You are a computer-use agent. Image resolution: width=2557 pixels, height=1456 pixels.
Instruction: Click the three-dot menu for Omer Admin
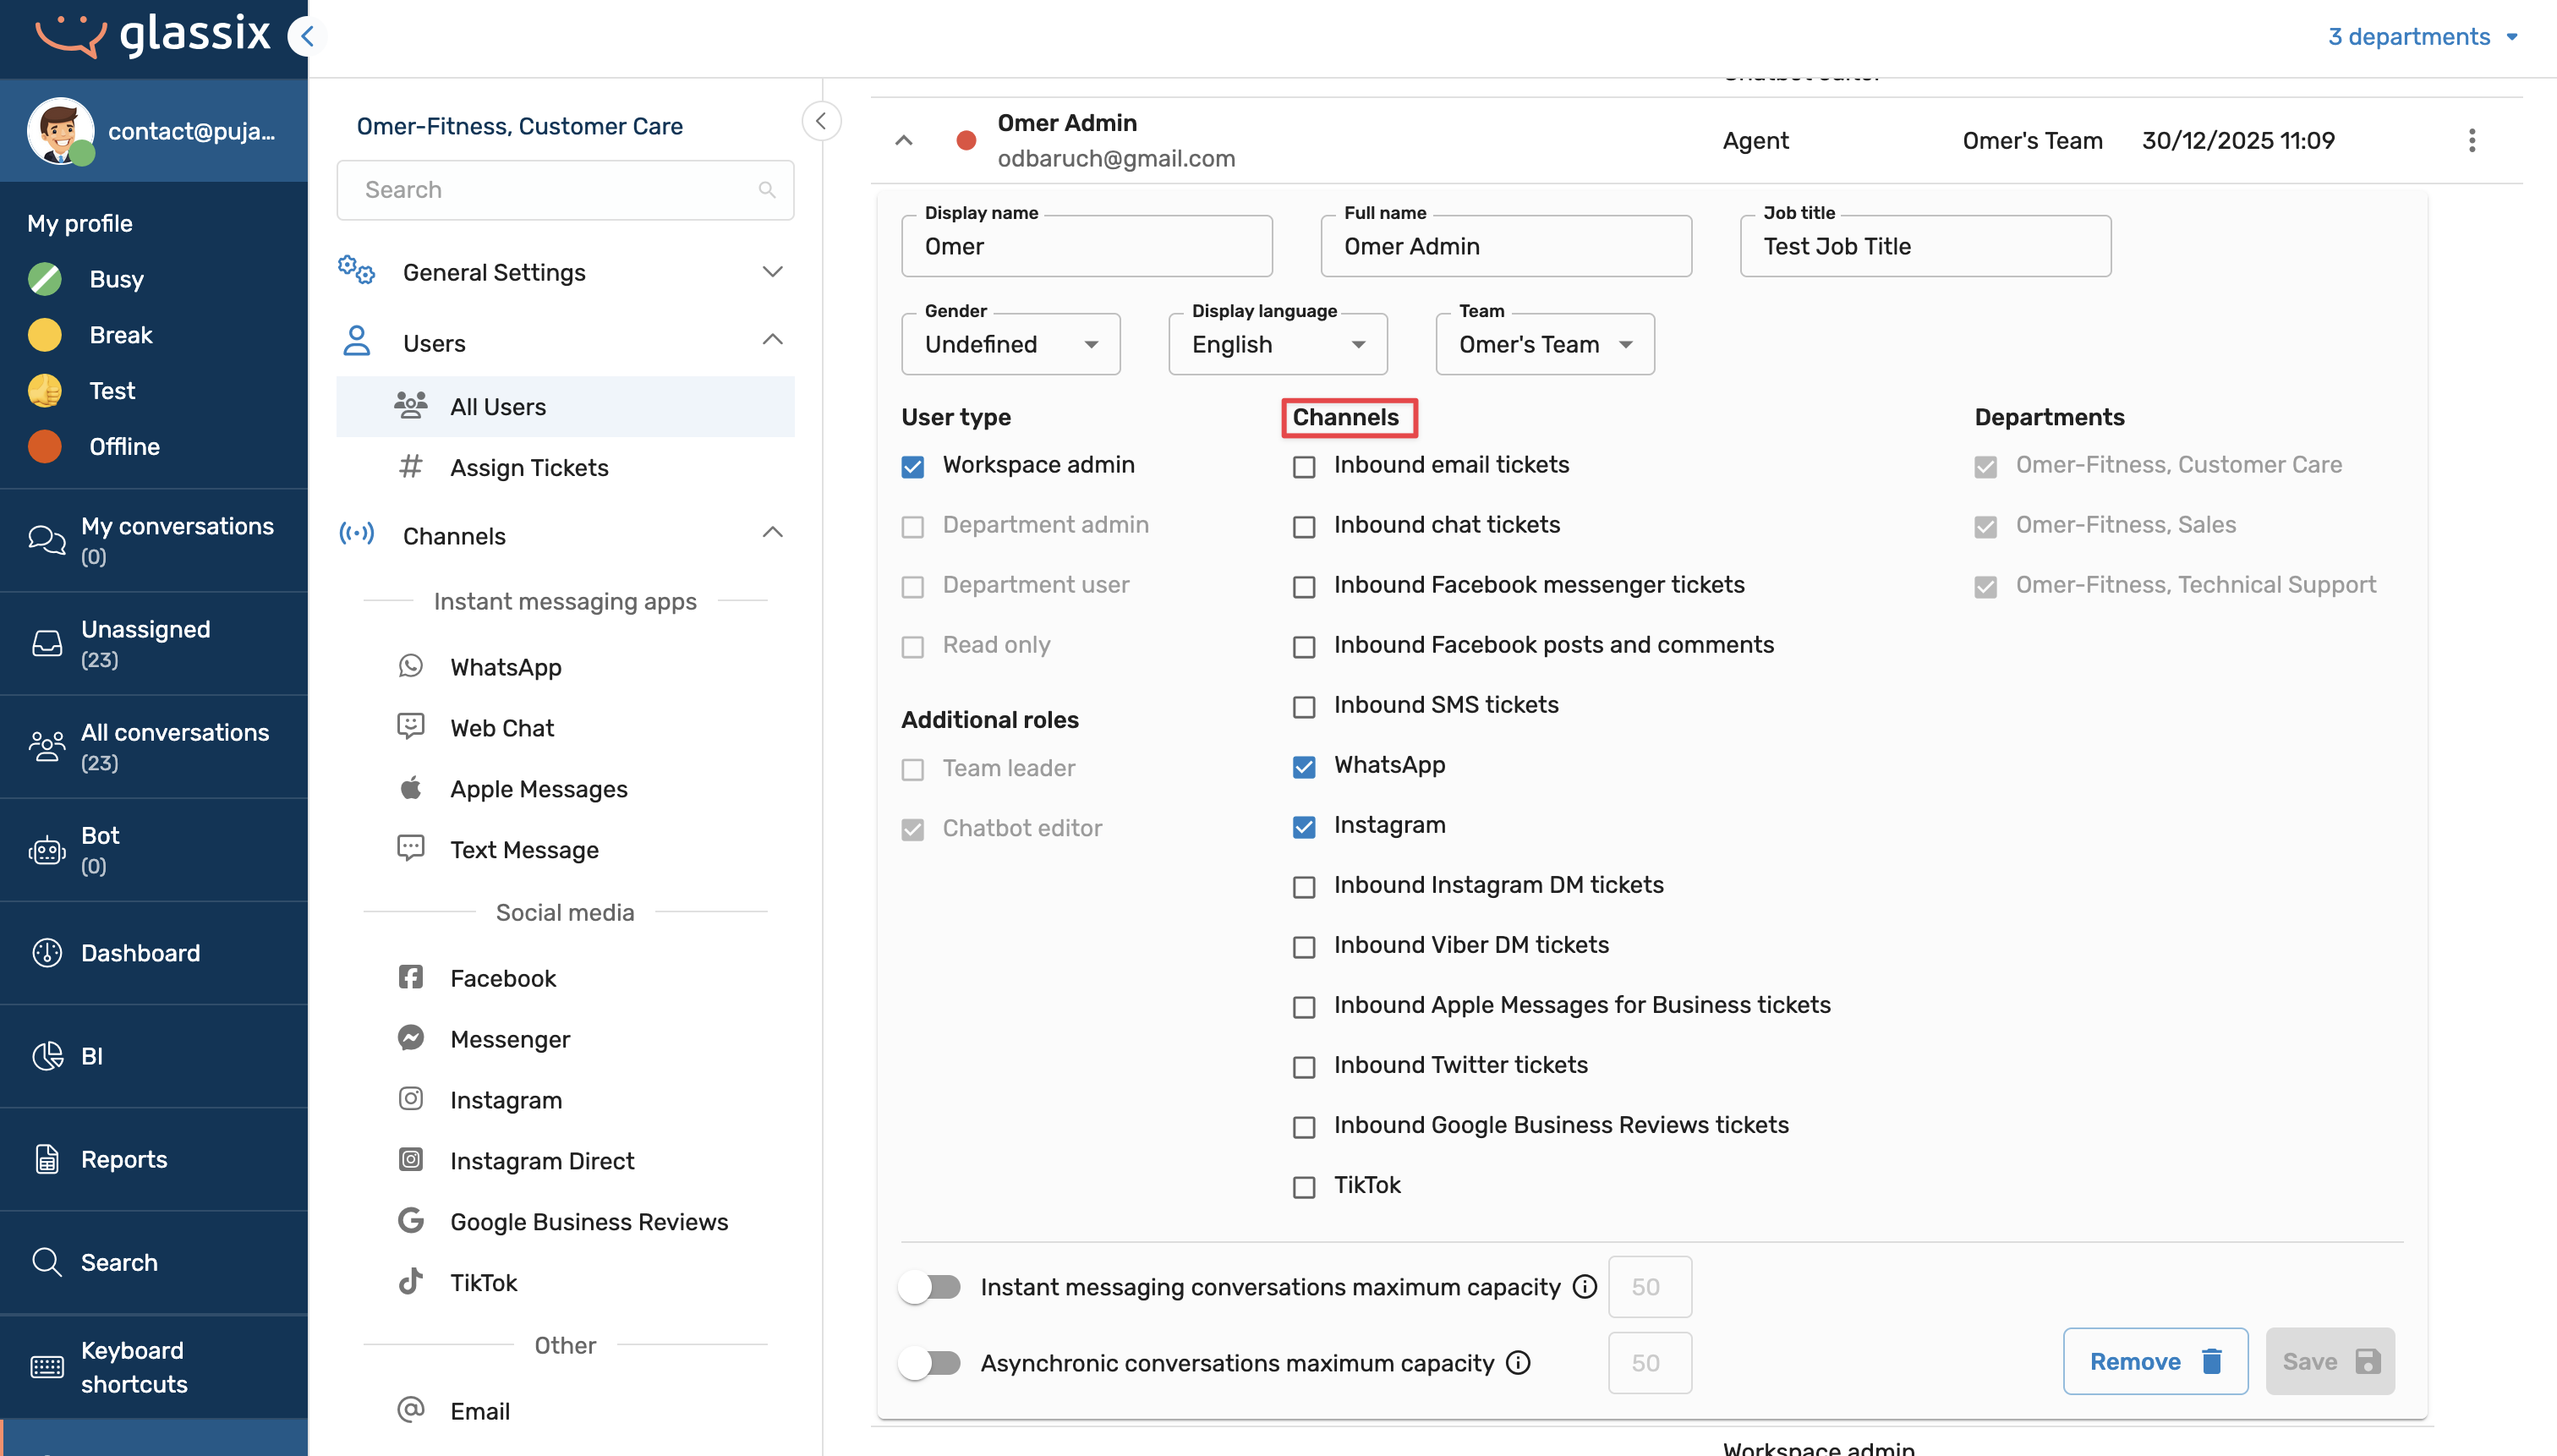point(2471,140)
